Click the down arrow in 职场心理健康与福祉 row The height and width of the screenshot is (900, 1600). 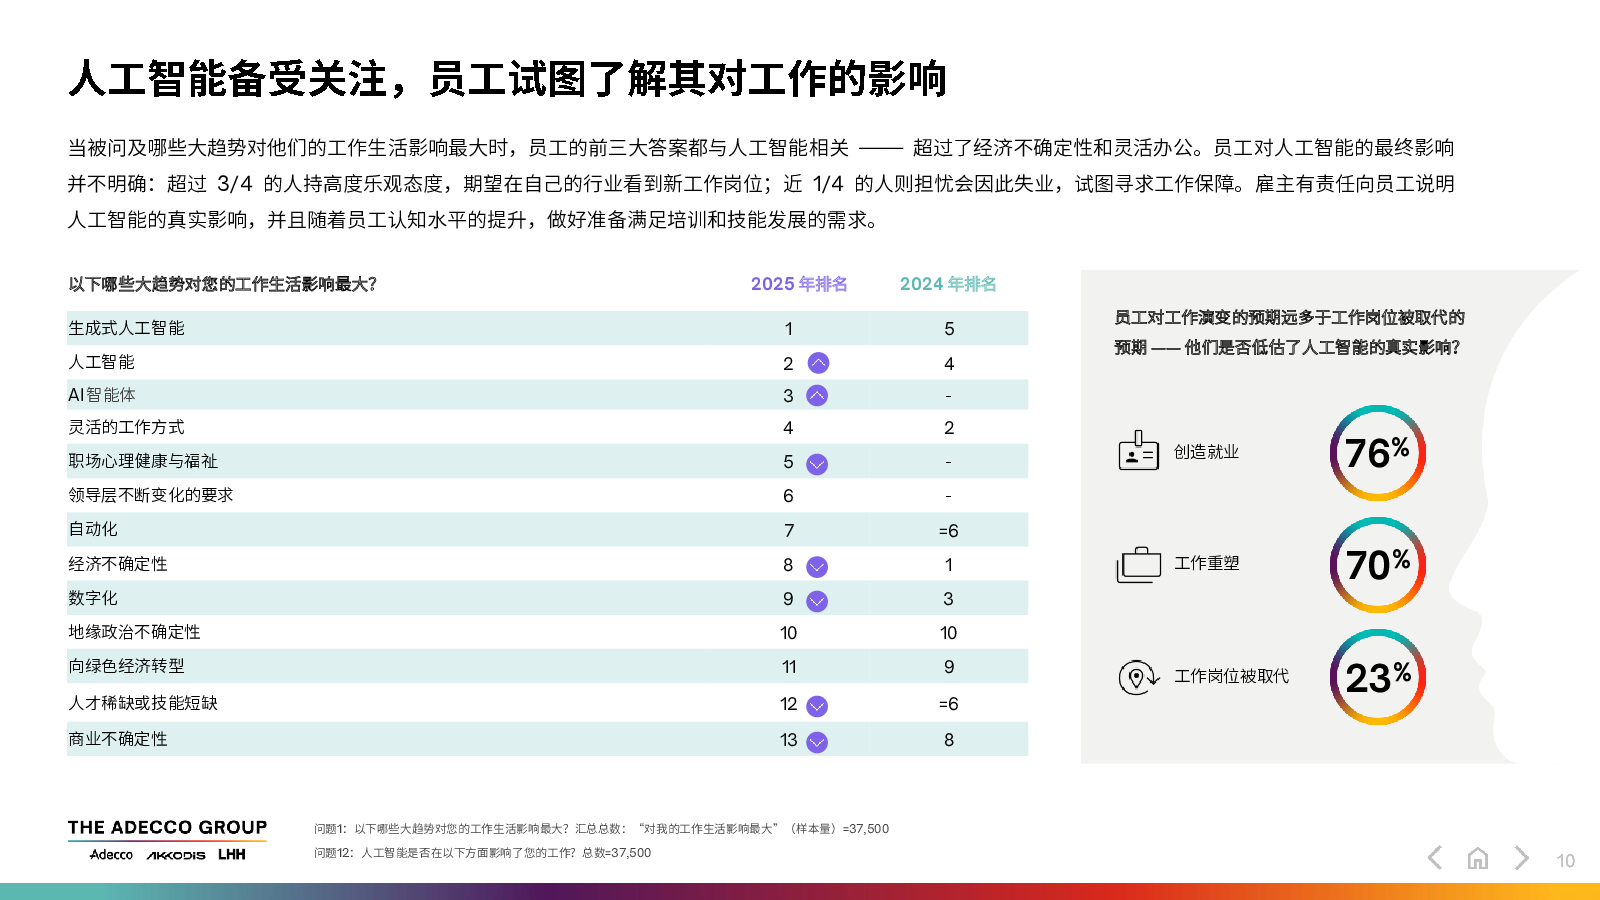(x=817, y=464)
